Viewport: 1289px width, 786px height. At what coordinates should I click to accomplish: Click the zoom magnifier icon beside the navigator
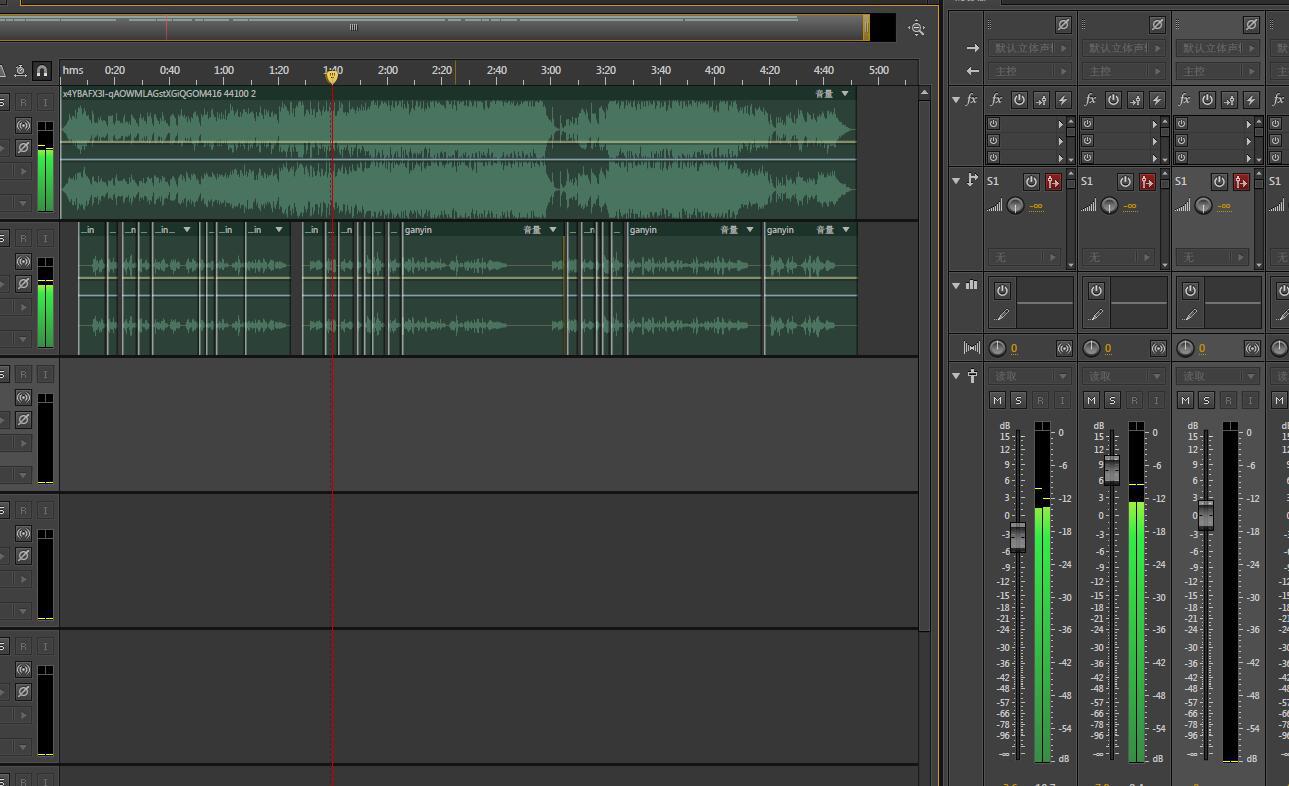pos(916,28)
